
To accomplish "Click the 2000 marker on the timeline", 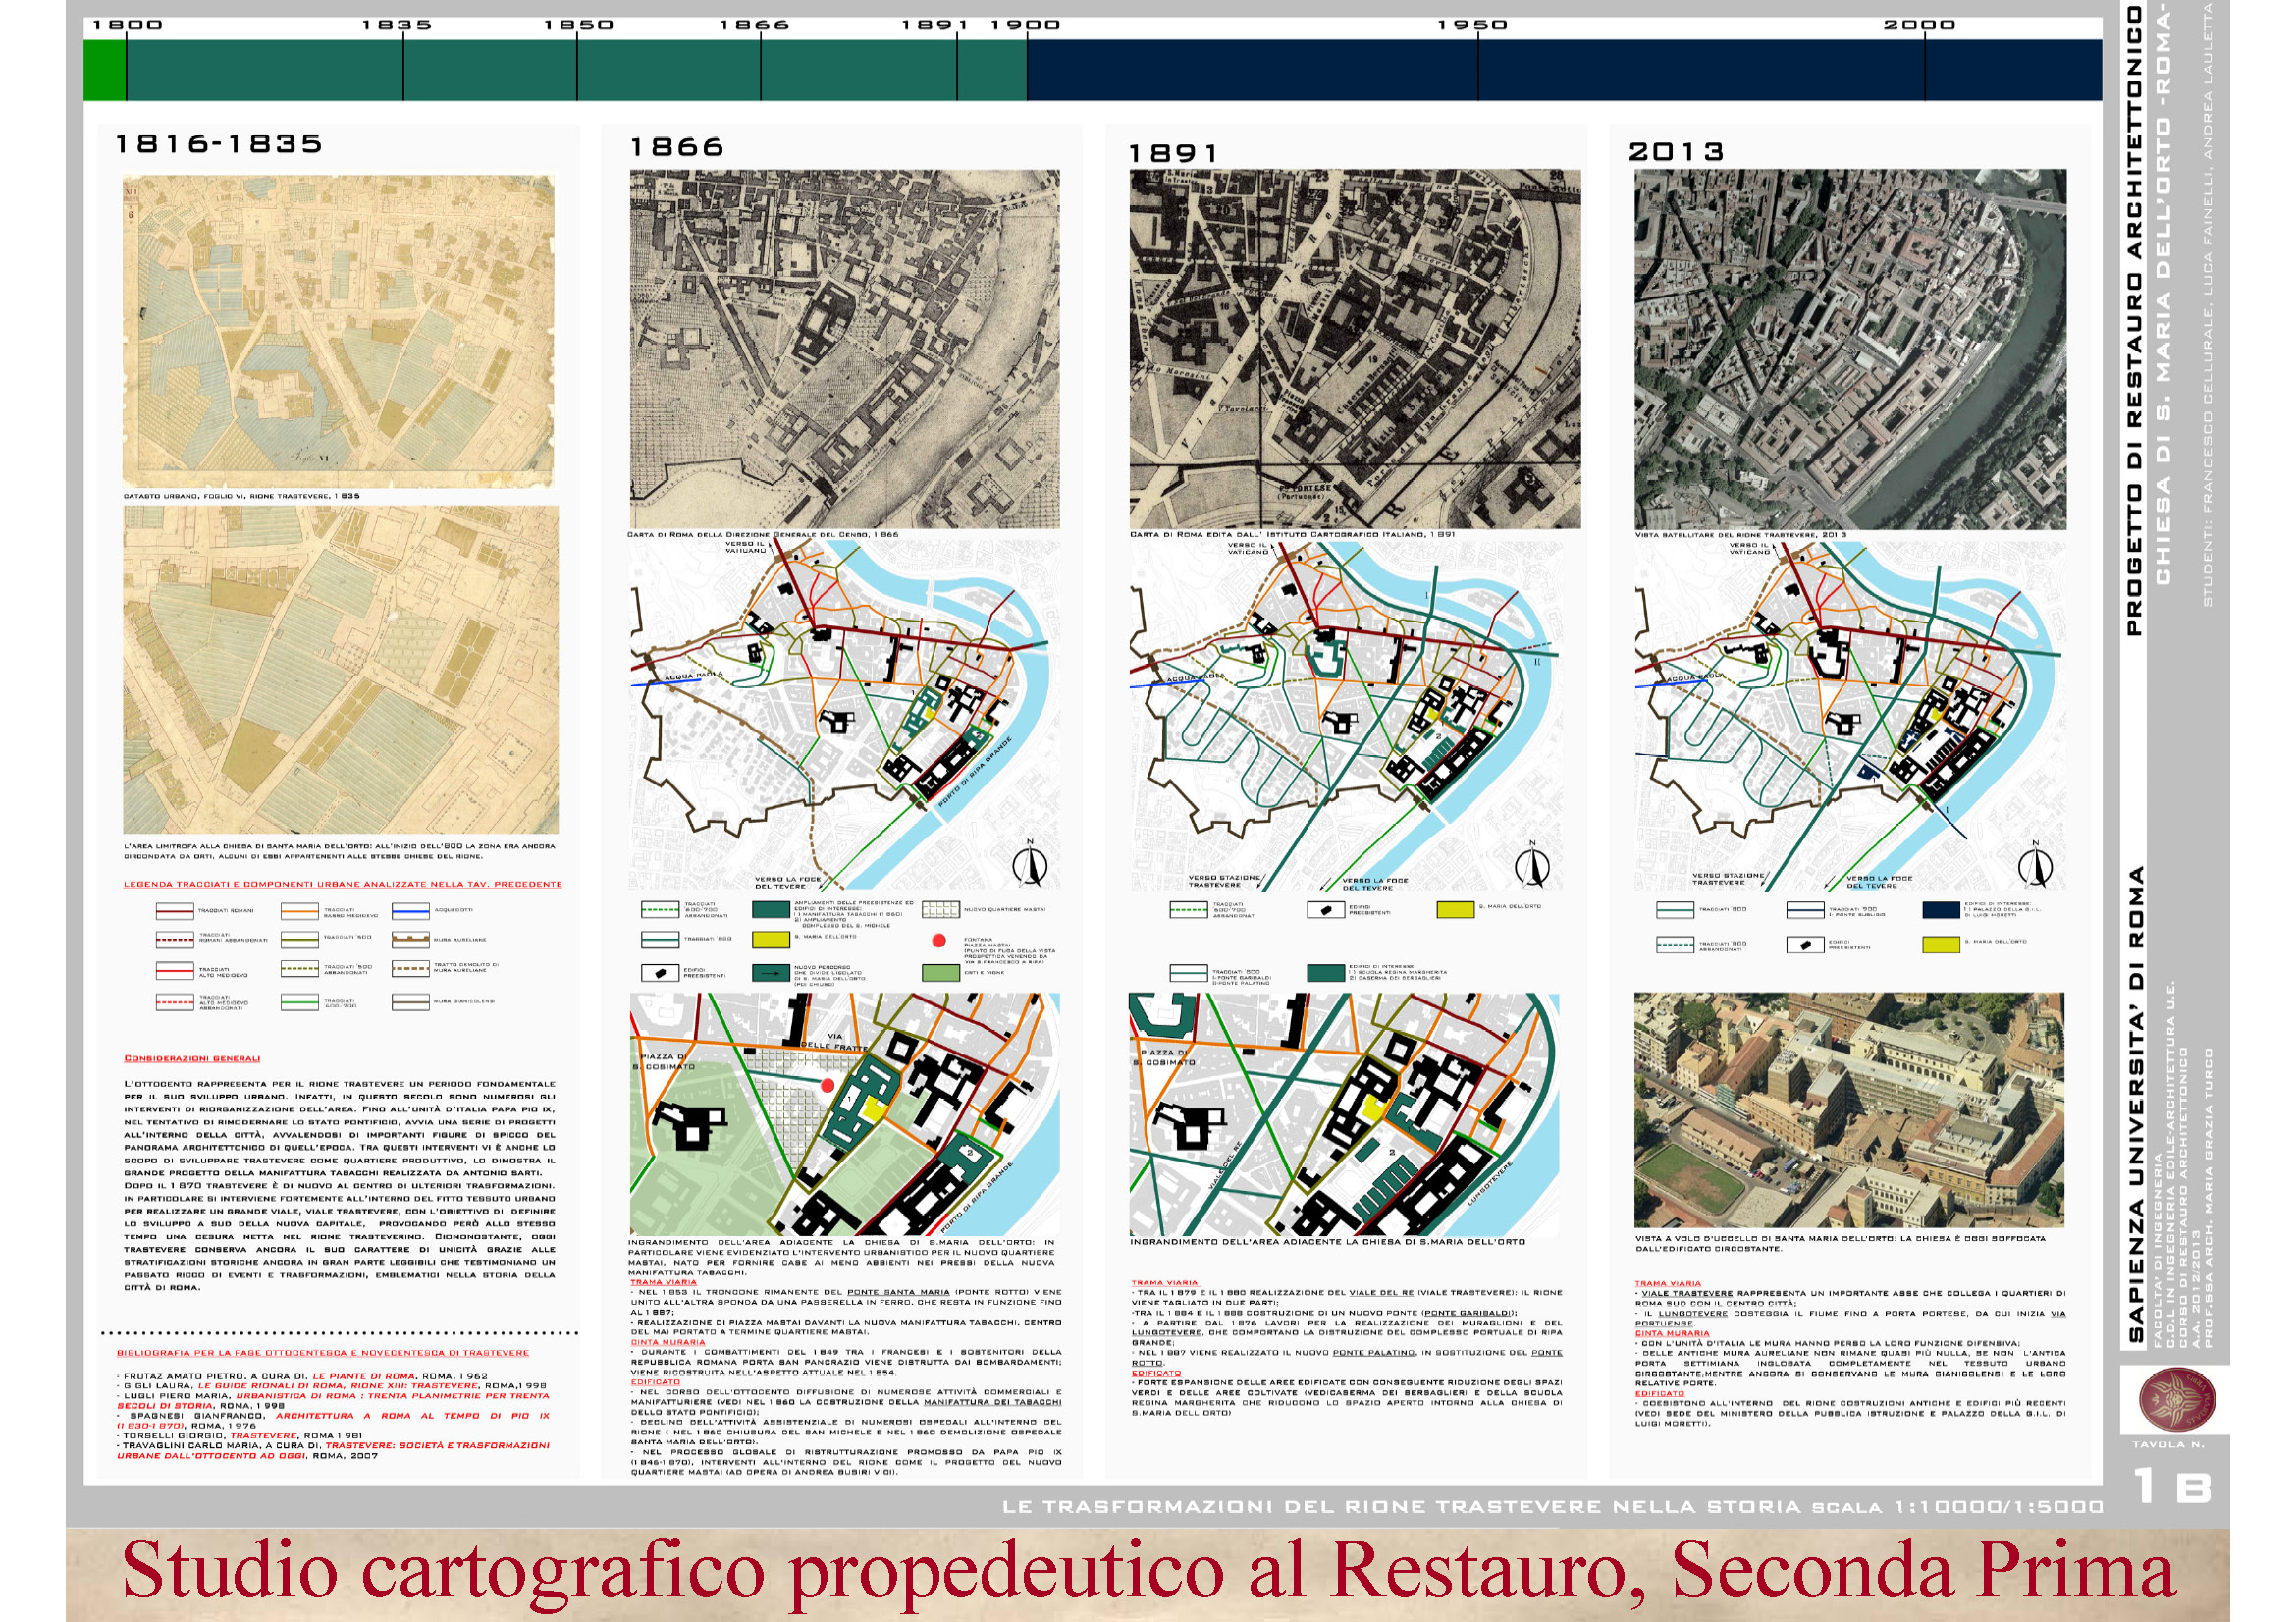I will 1919,25.
